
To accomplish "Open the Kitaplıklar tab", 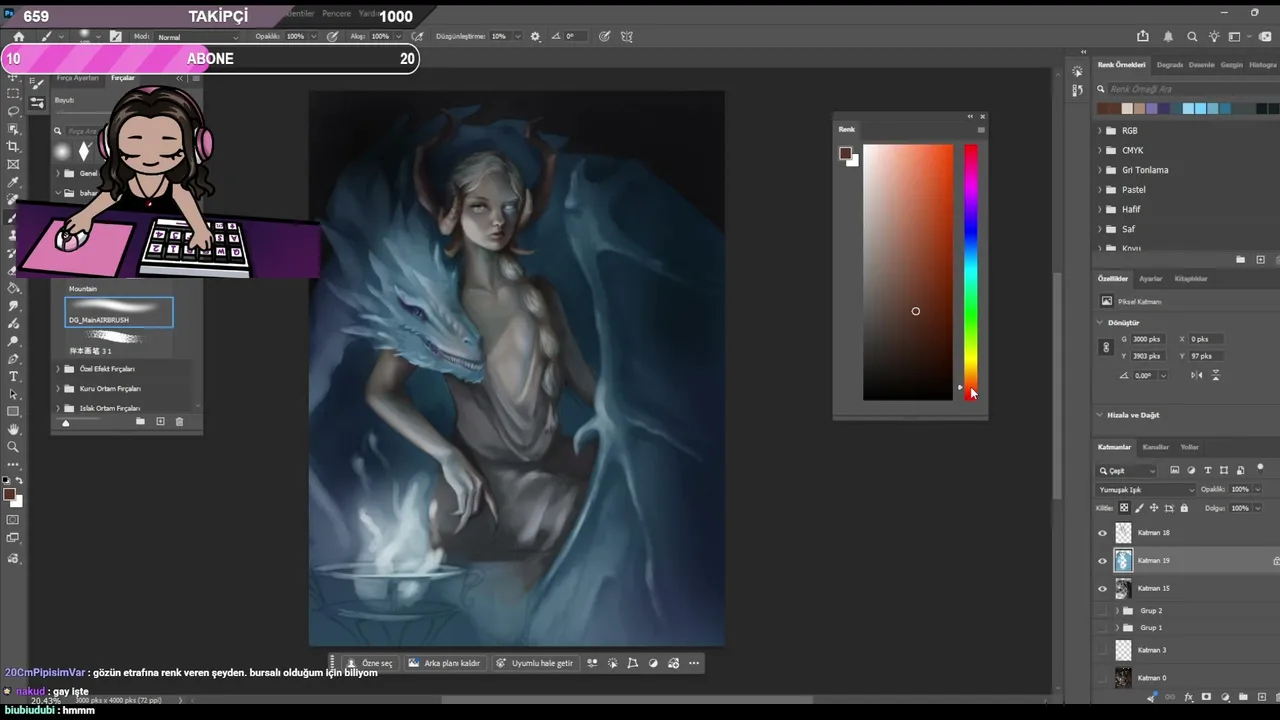I will pos(1191,279).
